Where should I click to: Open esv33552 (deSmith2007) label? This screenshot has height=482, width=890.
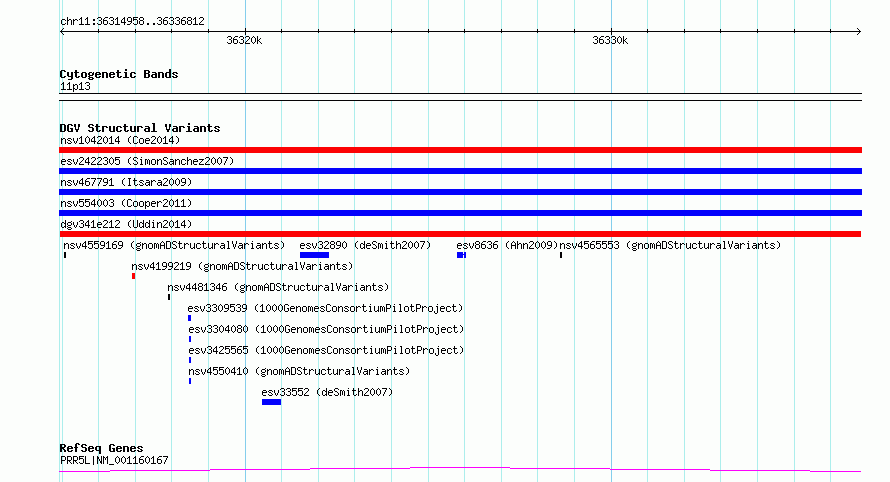327,392
